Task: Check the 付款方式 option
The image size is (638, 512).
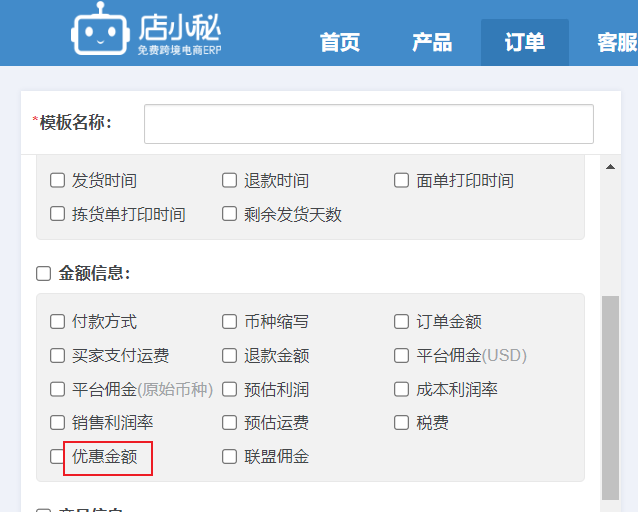Action: (x=57, y=322)
